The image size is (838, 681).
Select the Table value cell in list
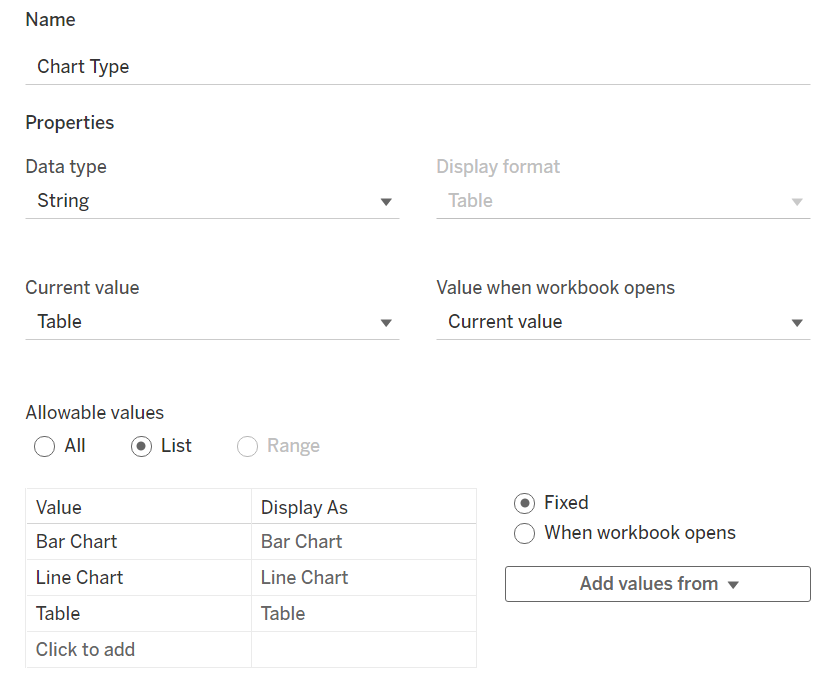tap(138, 614)
